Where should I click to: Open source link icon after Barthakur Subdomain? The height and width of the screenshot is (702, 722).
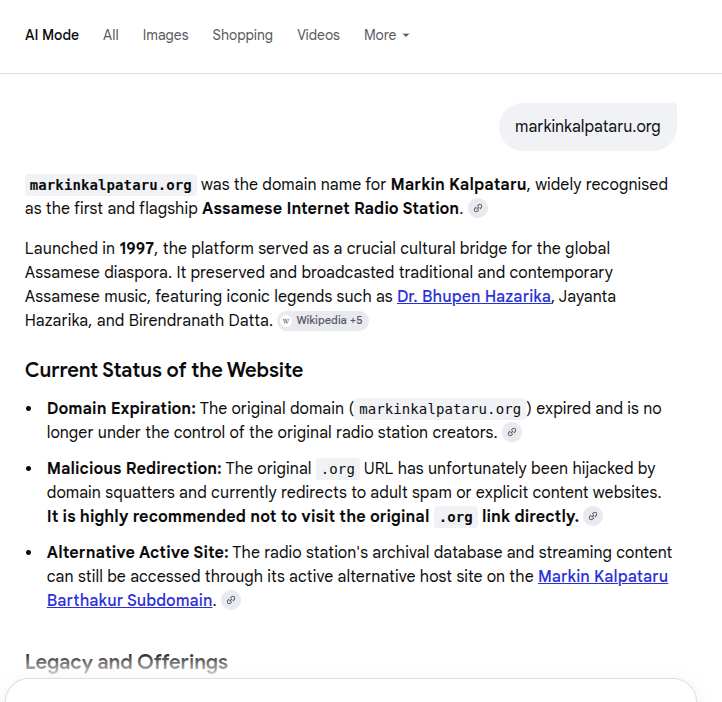tap(231, 600)
